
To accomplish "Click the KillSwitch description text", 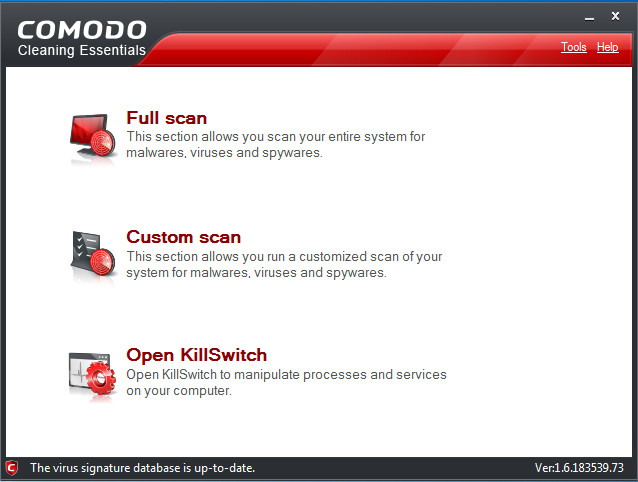I will 286,382.
